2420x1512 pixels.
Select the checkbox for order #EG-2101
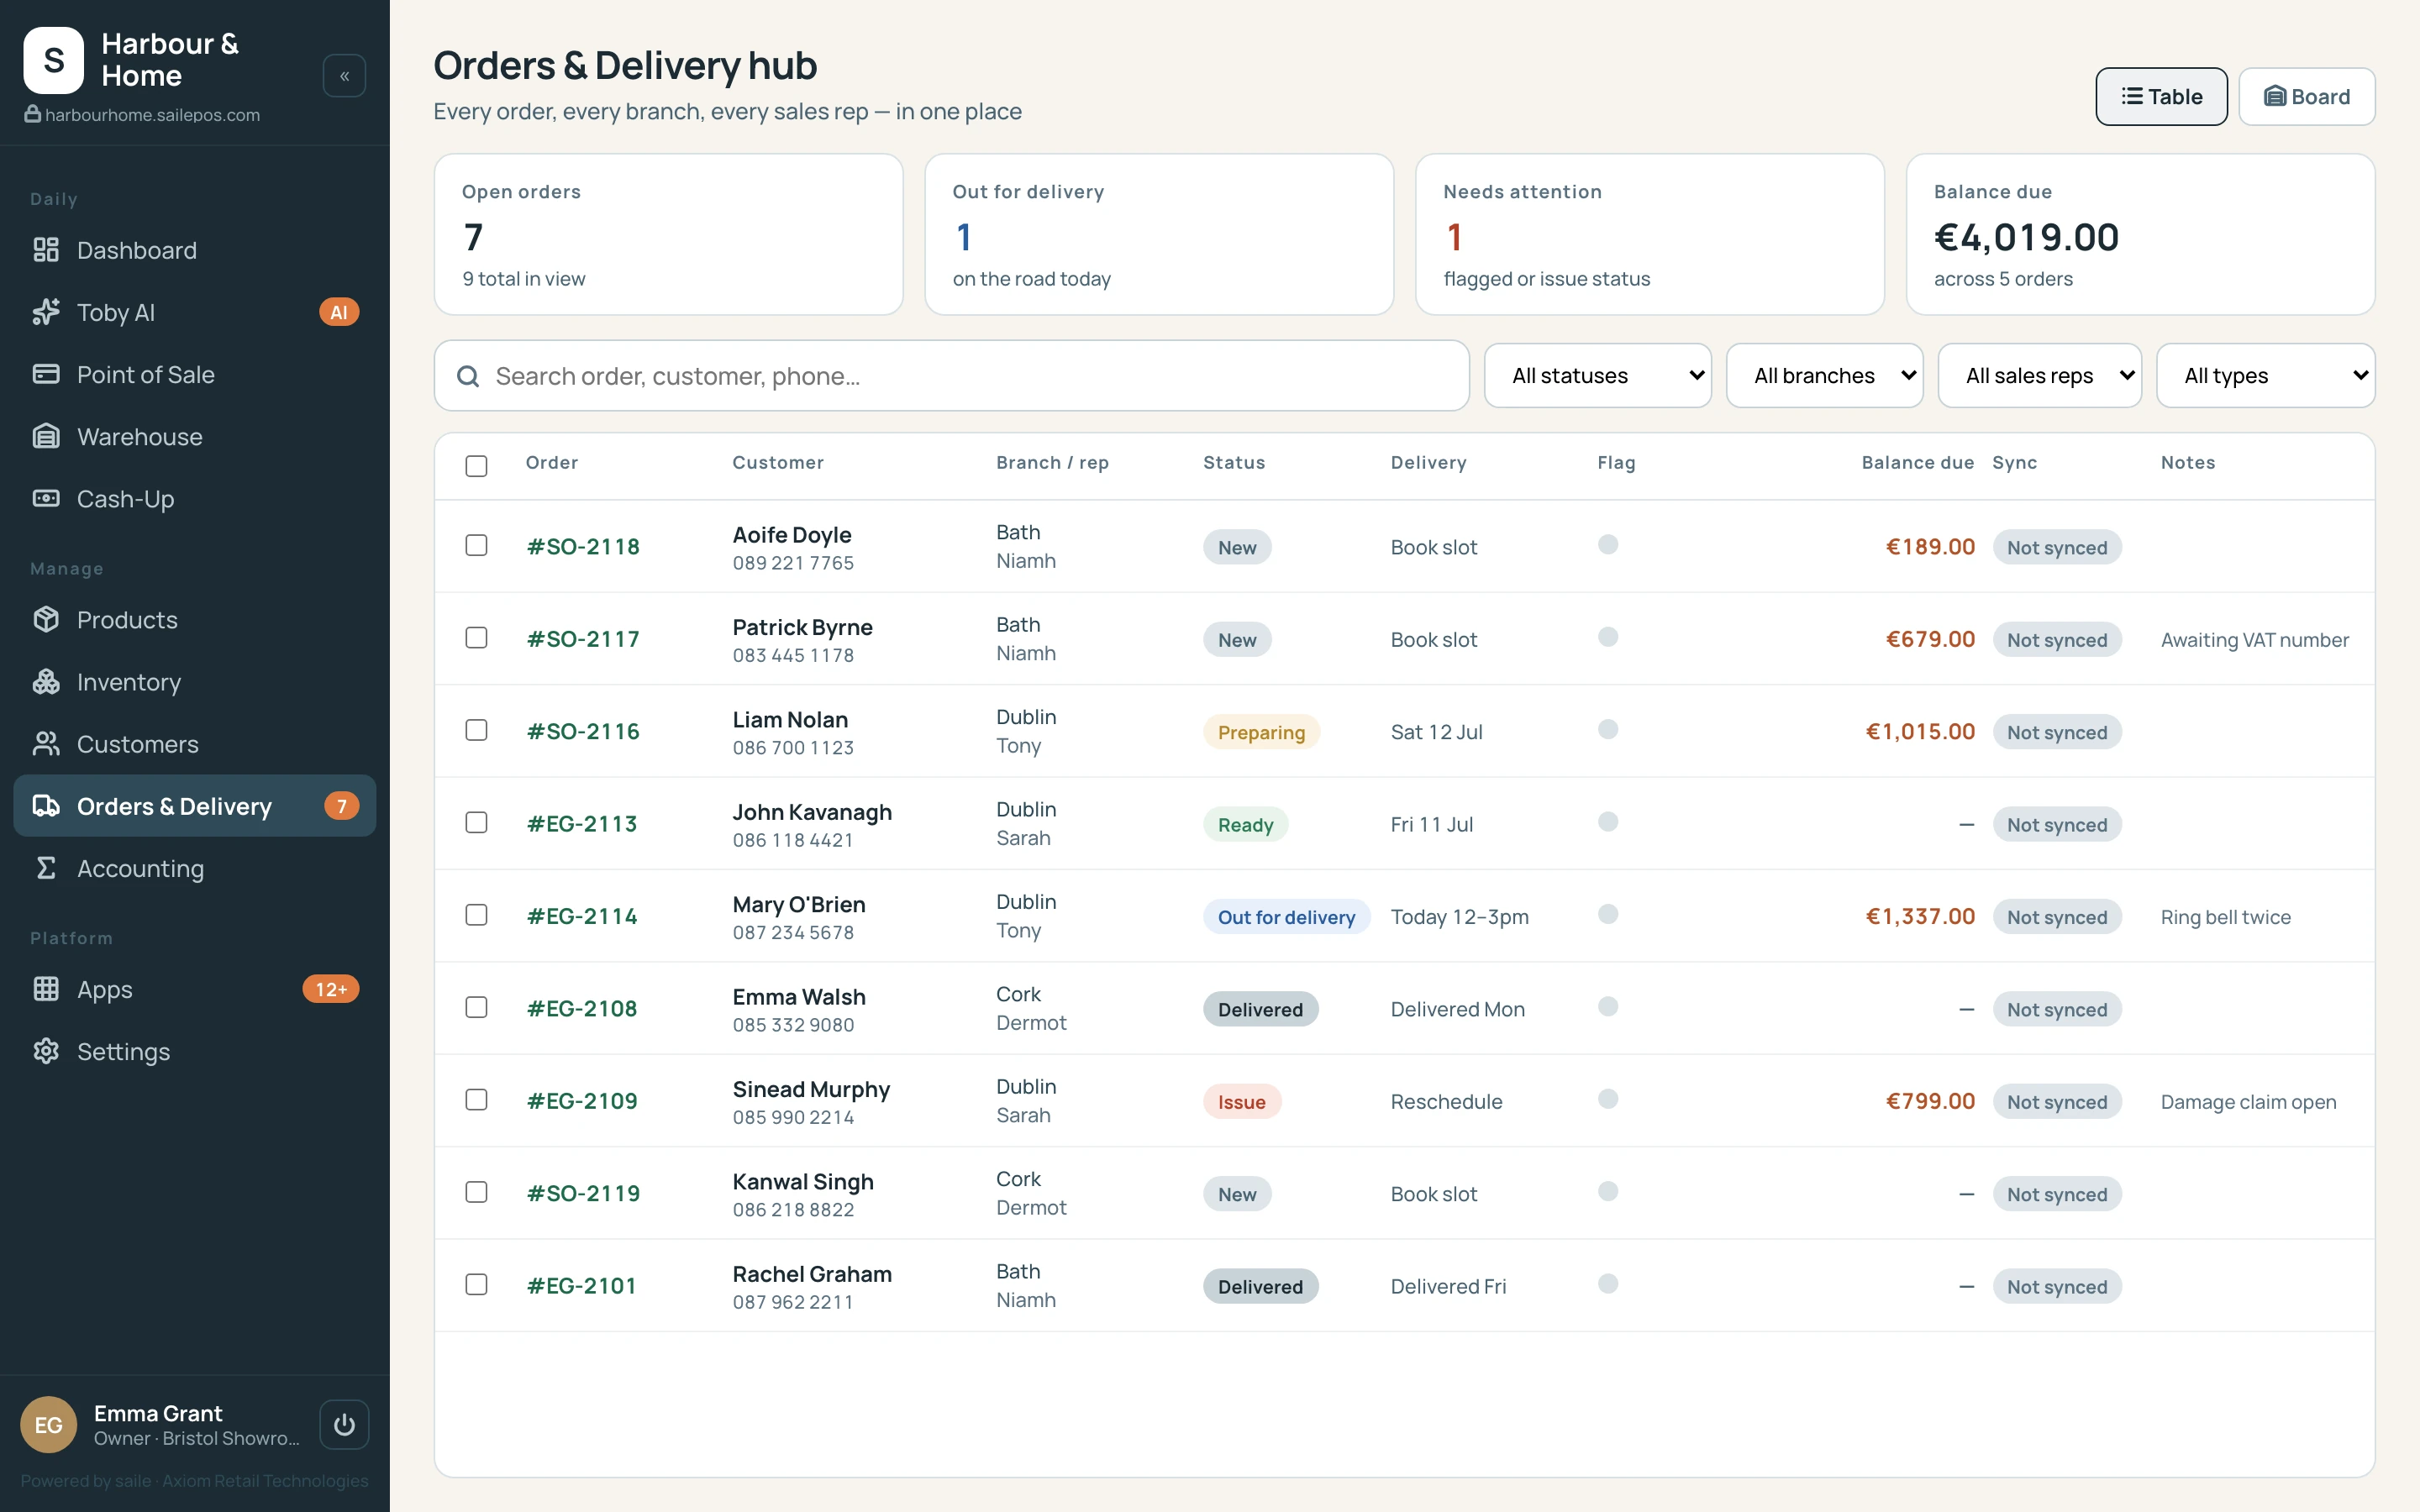[476, 1284]
